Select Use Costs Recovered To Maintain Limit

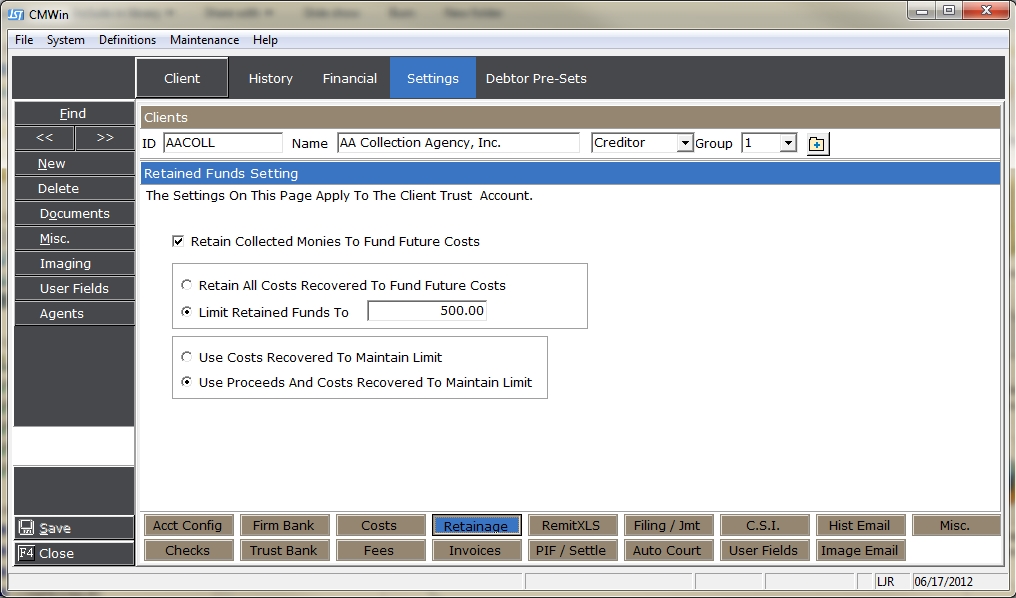tap(186, 357)
